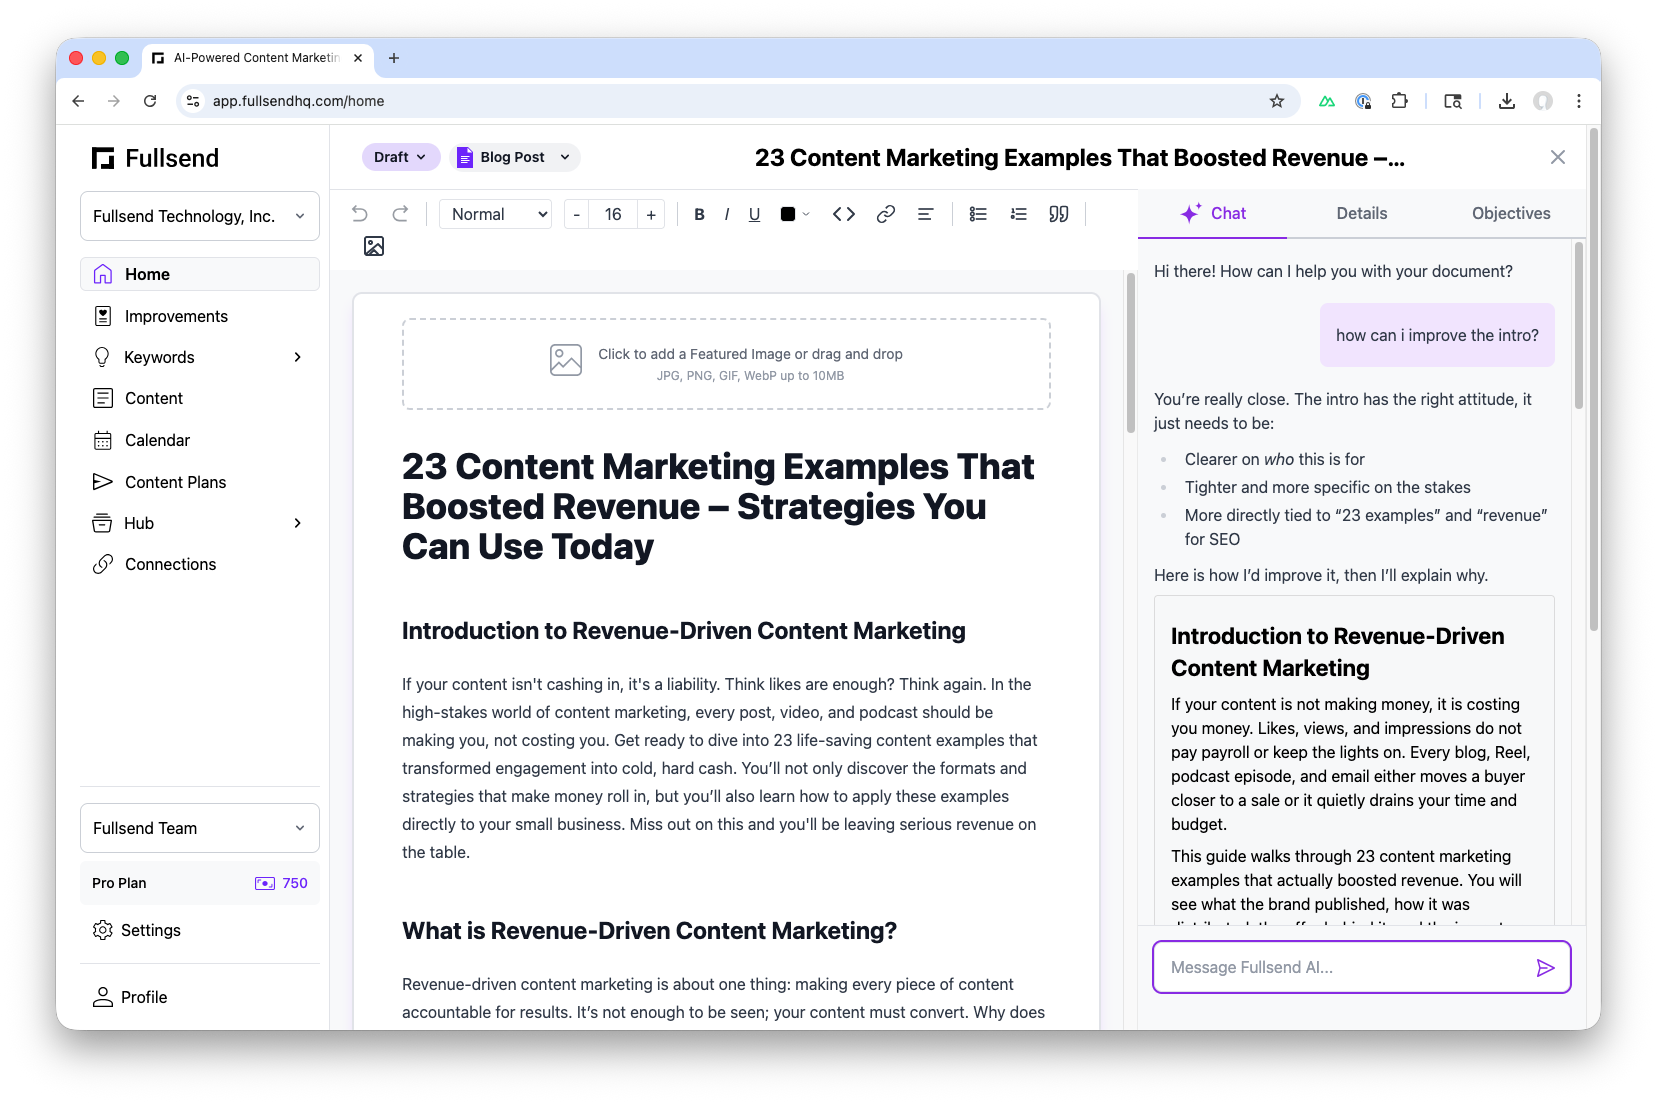Open Settings from the sidebar
This screenshot has height=1104, width=1657.
pyautogui.click(x=151, y=929)
